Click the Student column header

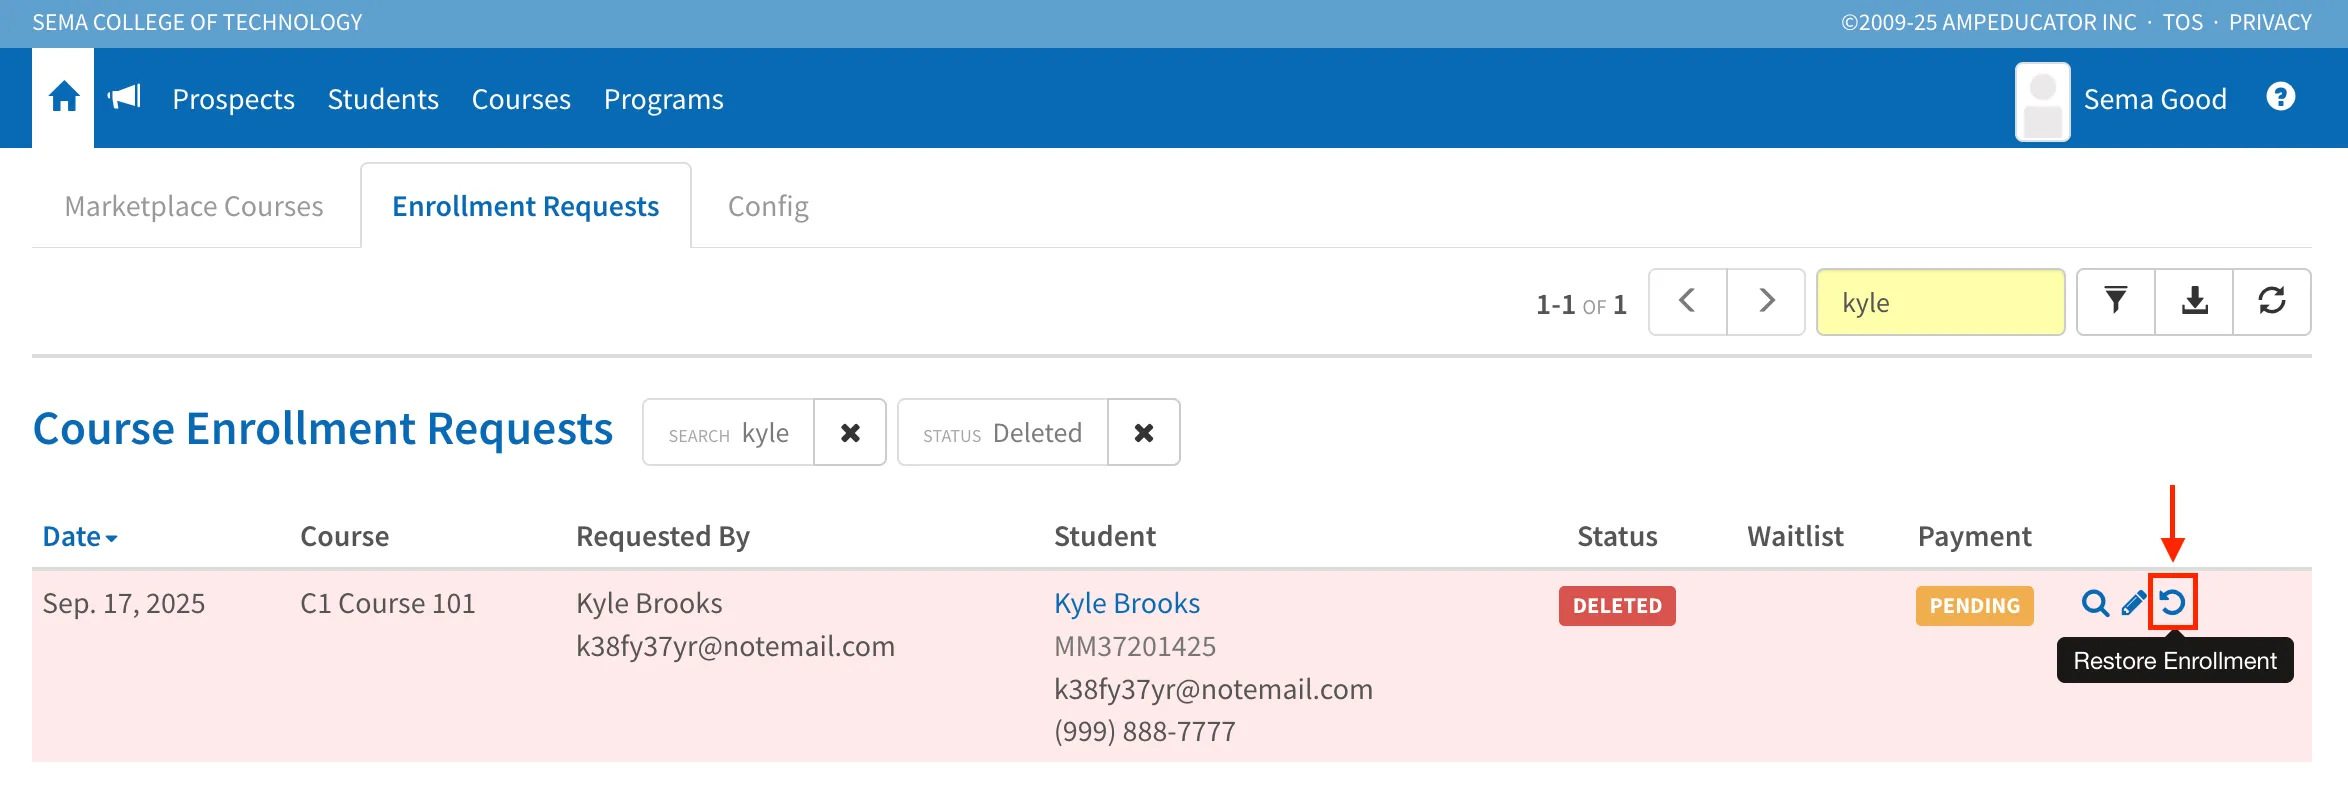(x=1105, y=536)
